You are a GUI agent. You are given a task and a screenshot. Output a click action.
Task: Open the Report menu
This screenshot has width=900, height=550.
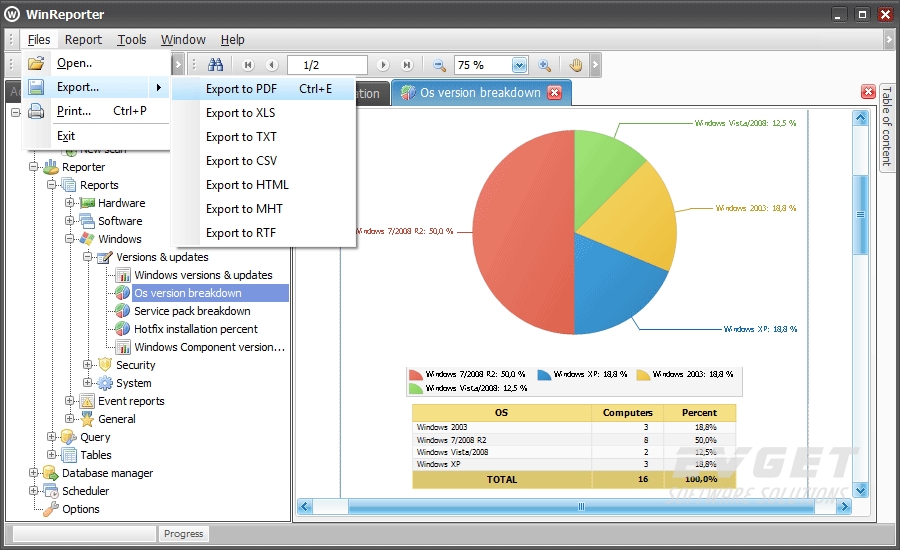tap(83, 40)
